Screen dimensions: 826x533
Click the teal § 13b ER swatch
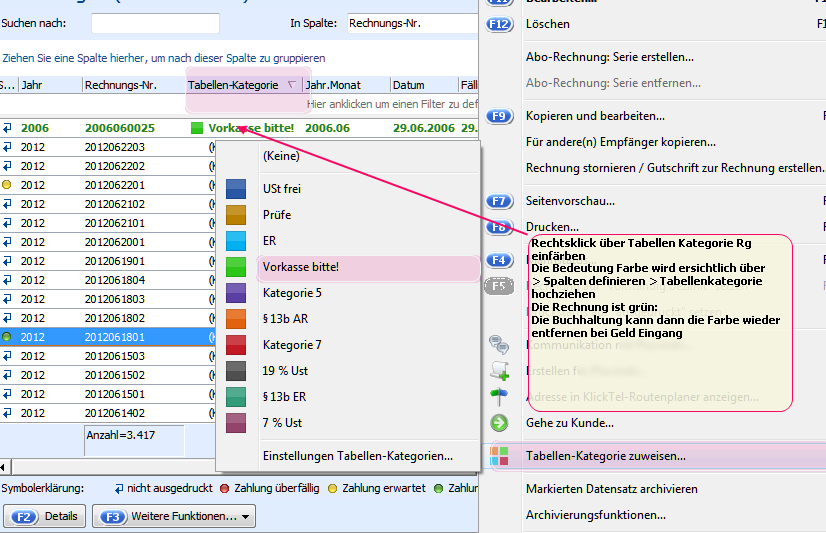[x=236, y=397]
